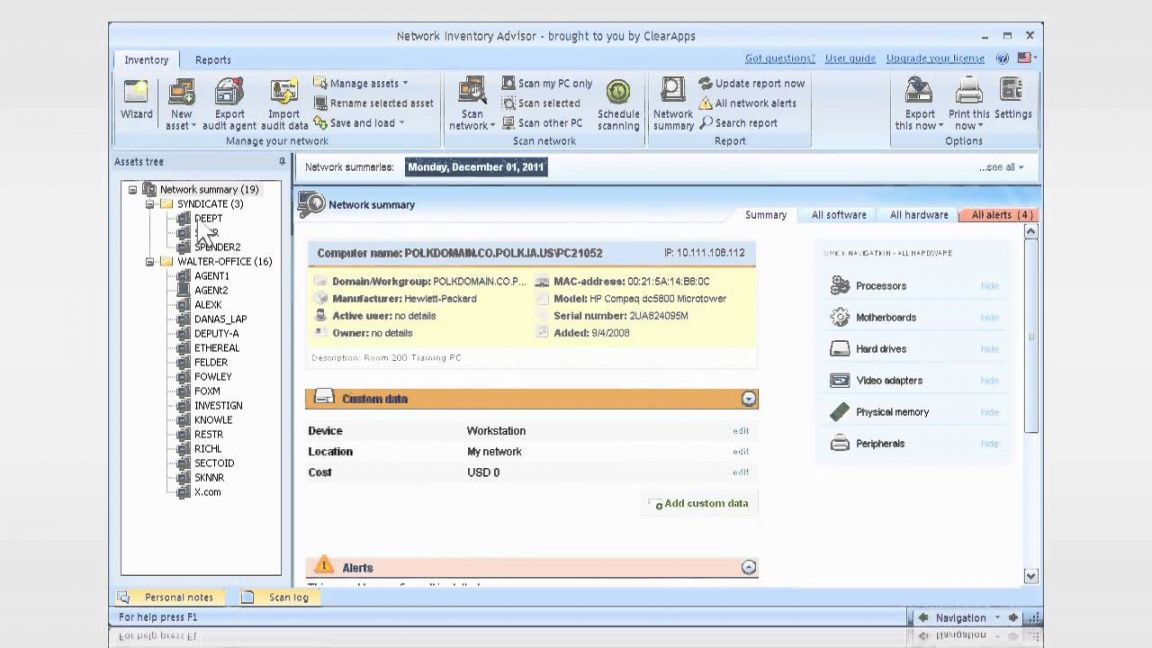Viewport: 1152px width, 648px height.
Task: Select the All hardware tab
Action: click(x=918, y=215)
